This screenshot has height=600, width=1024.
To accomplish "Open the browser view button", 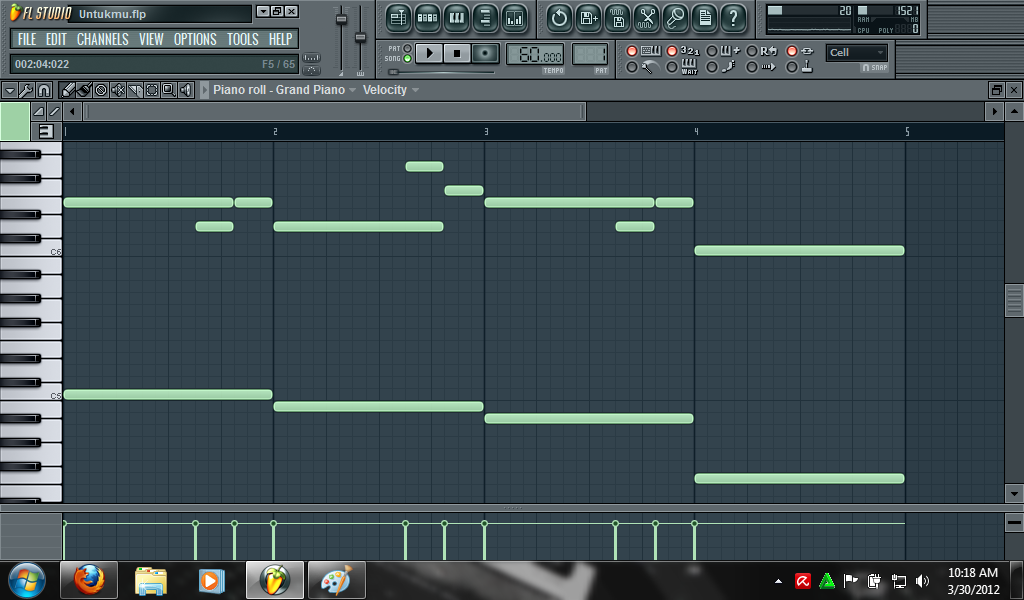I will coord(485,18).
